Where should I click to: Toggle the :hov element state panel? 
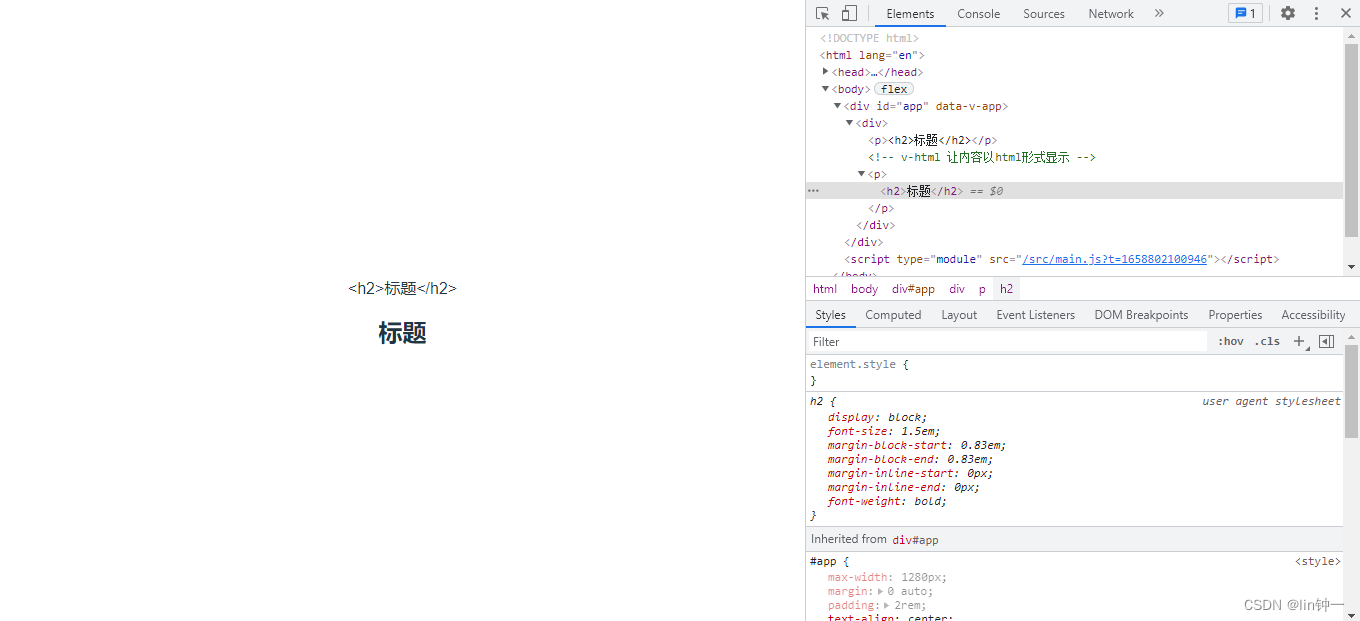1230,341
